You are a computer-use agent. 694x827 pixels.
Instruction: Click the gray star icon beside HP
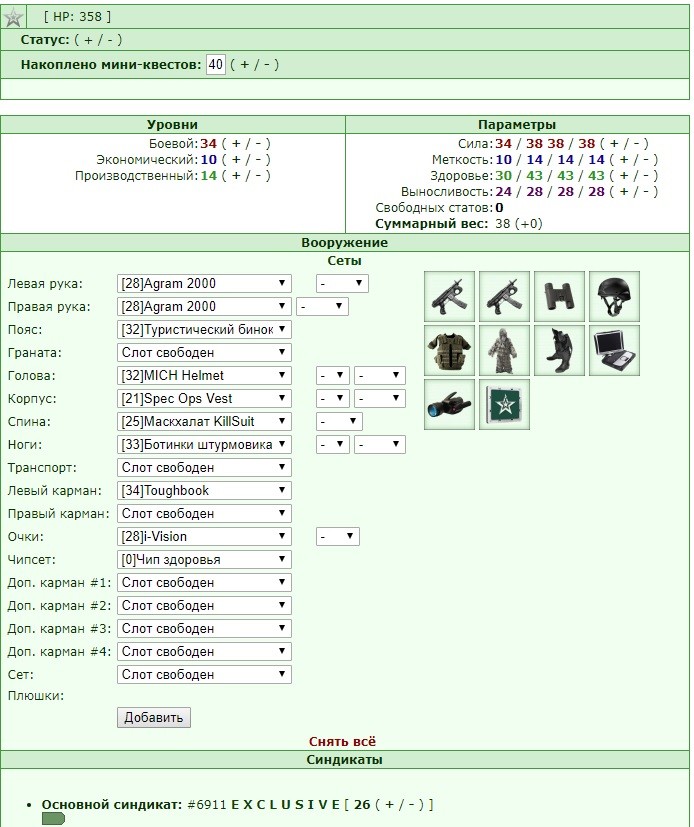click(13, 17)
